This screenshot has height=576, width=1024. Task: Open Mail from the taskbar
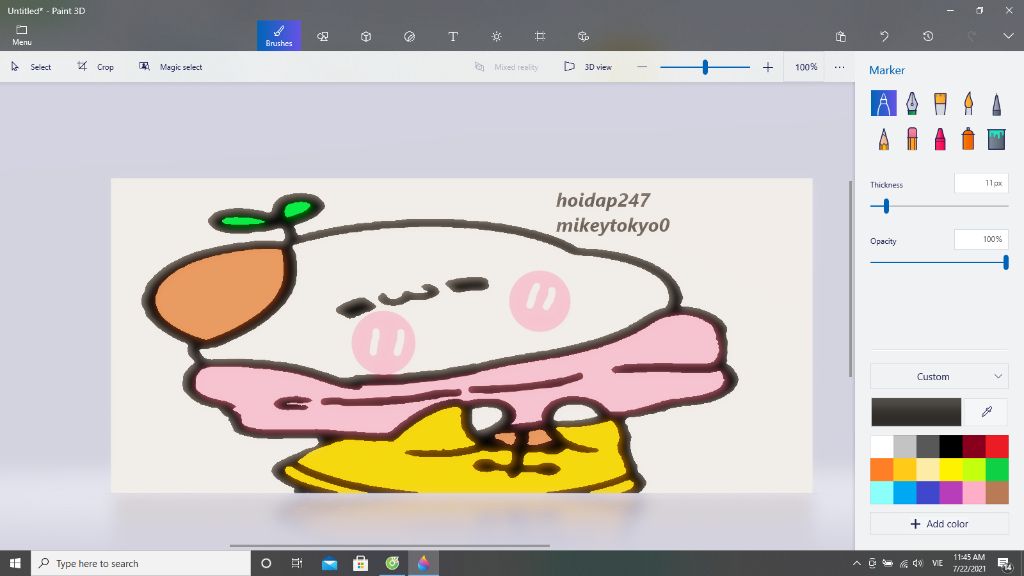[329, 563]
